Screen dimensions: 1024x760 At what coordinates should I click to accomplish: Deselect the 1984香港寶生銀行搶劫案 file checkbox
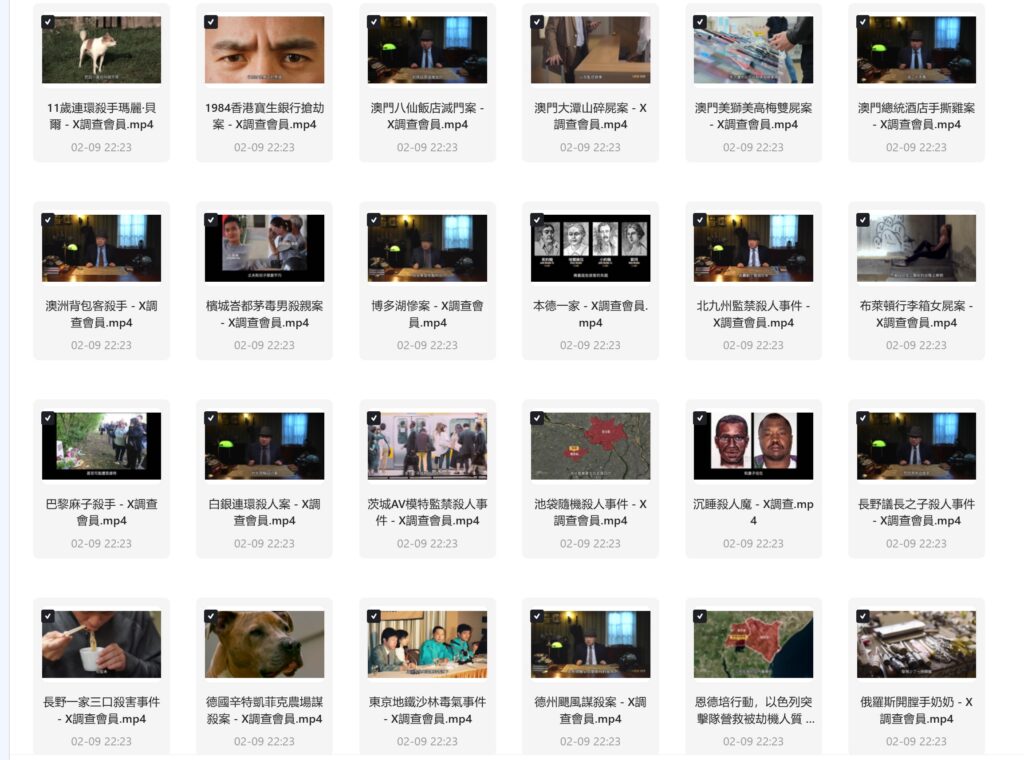pyautogui.click(x=210, y=22)
